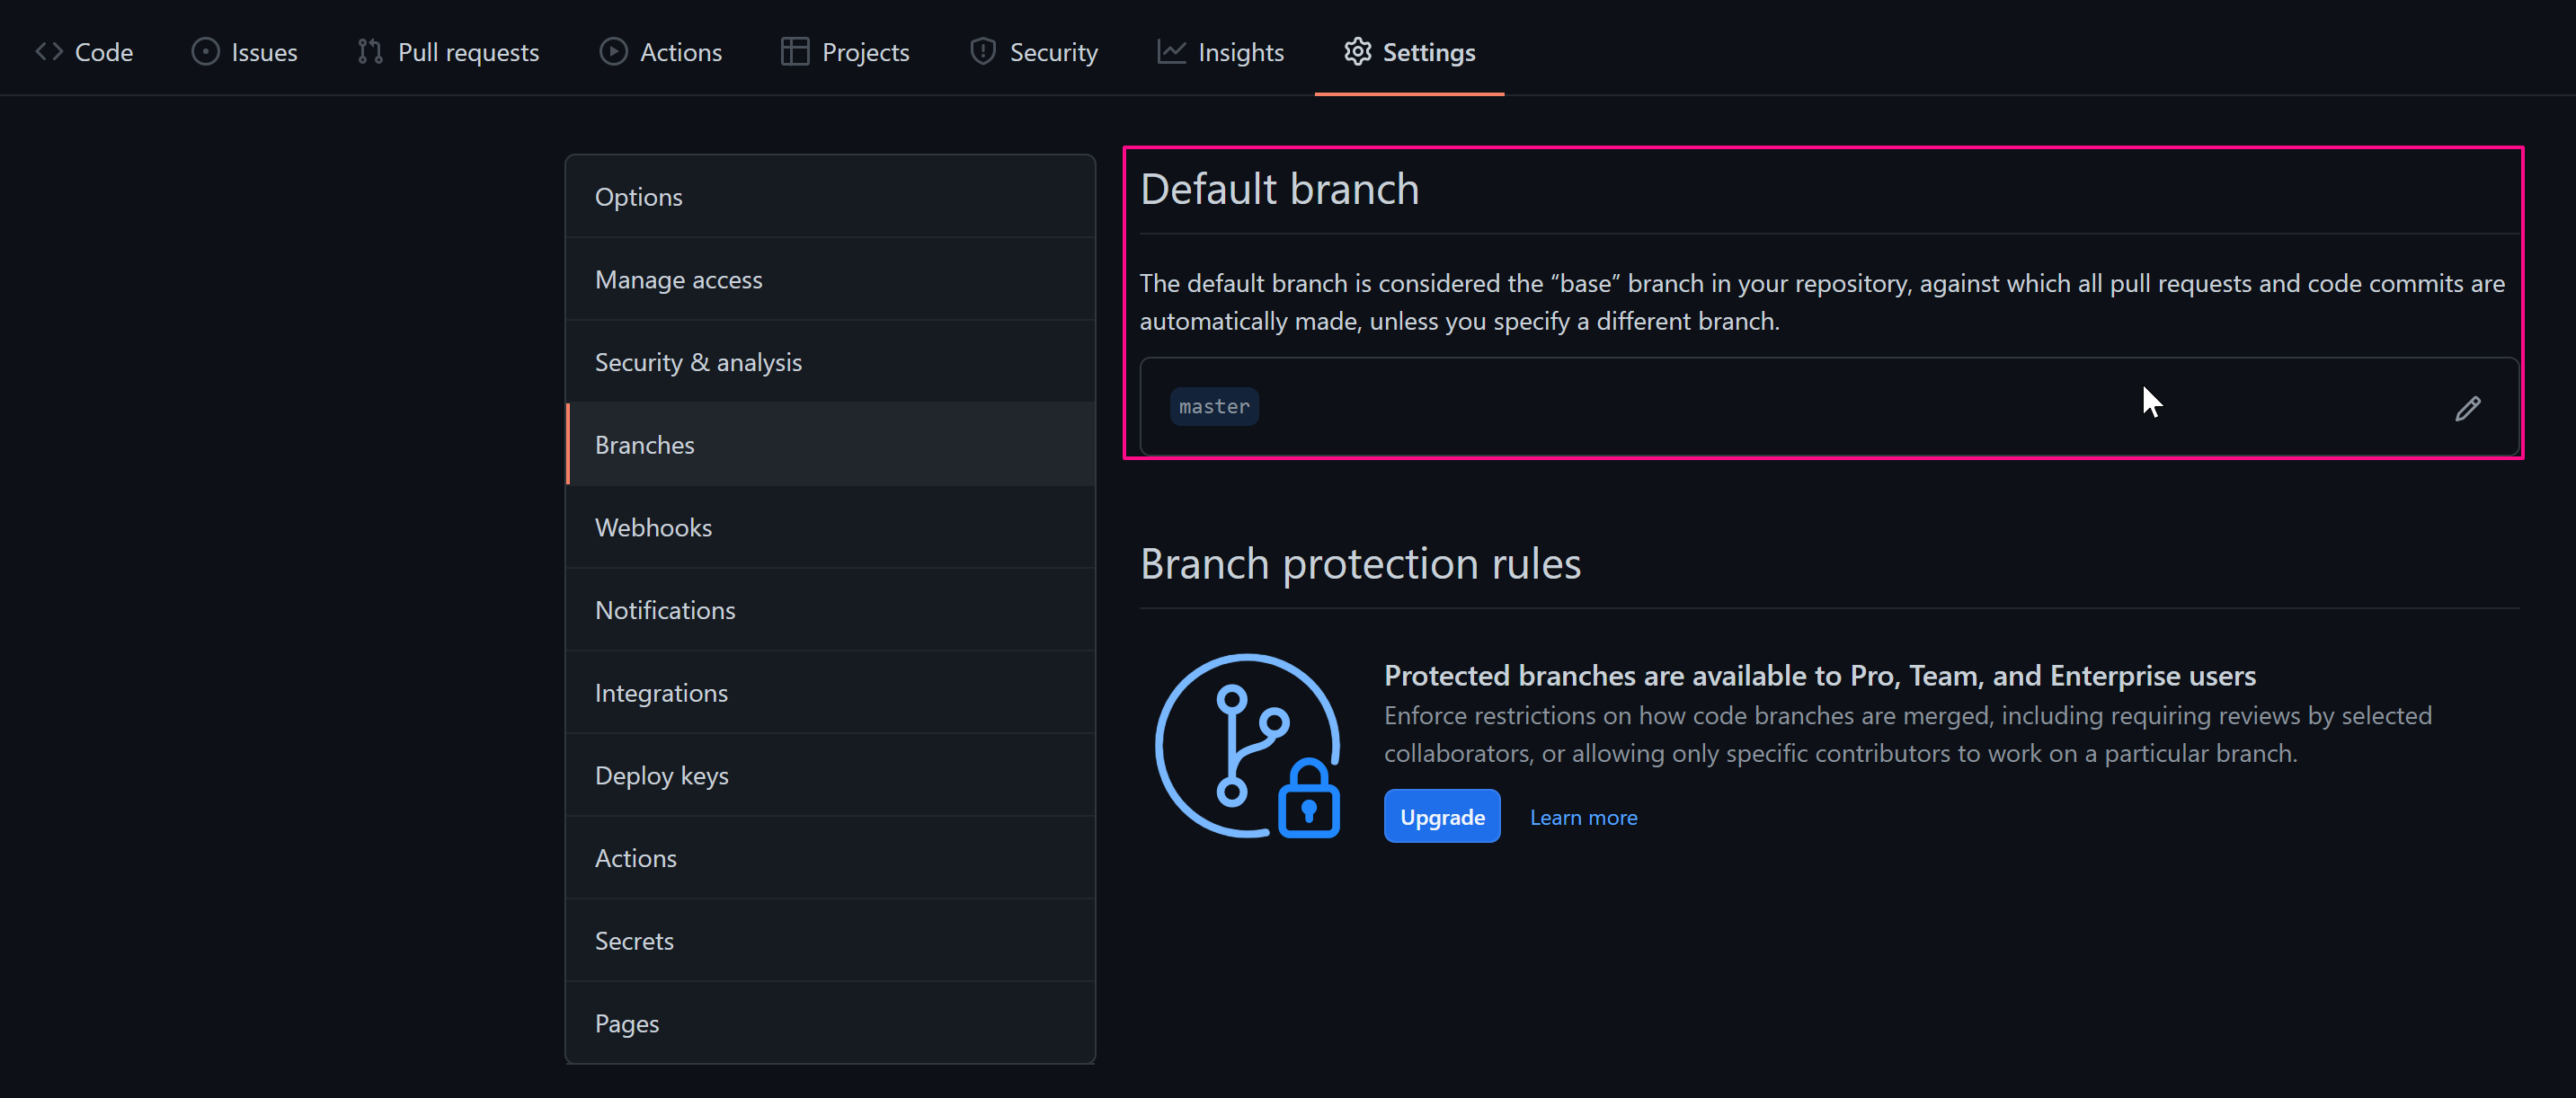Click the master branch label
The height and width of the screenshot is (1098, 2576).
1214,407
